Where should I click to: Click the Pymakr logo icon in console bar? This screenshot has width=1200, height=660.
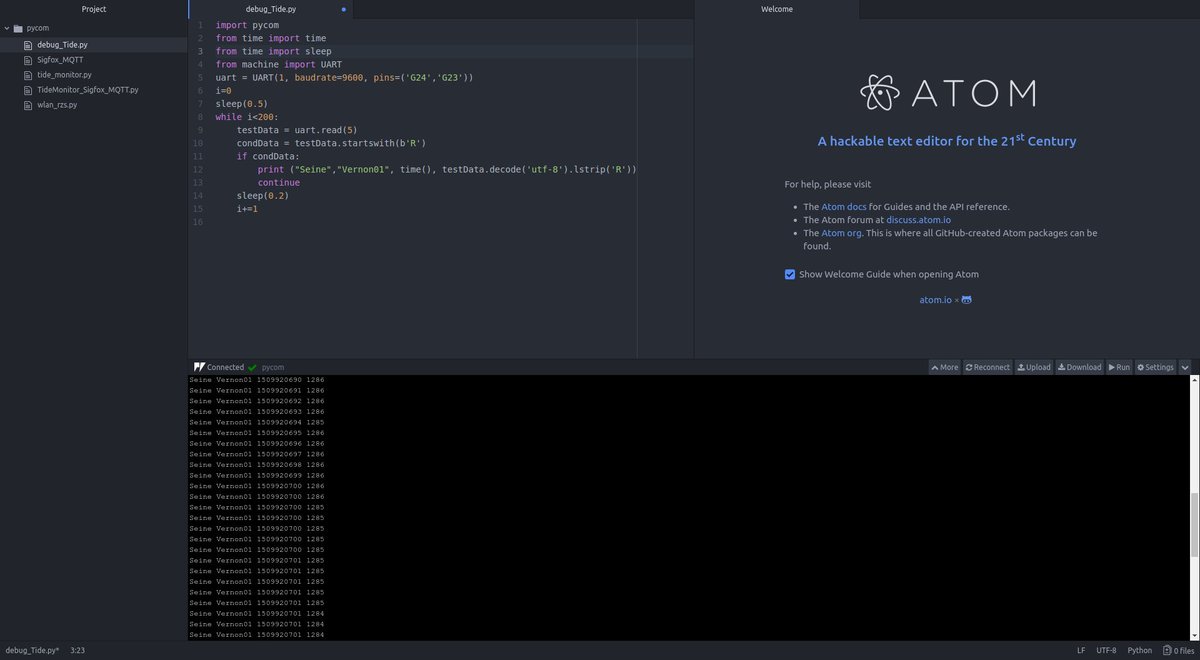(x=199, y=367)
